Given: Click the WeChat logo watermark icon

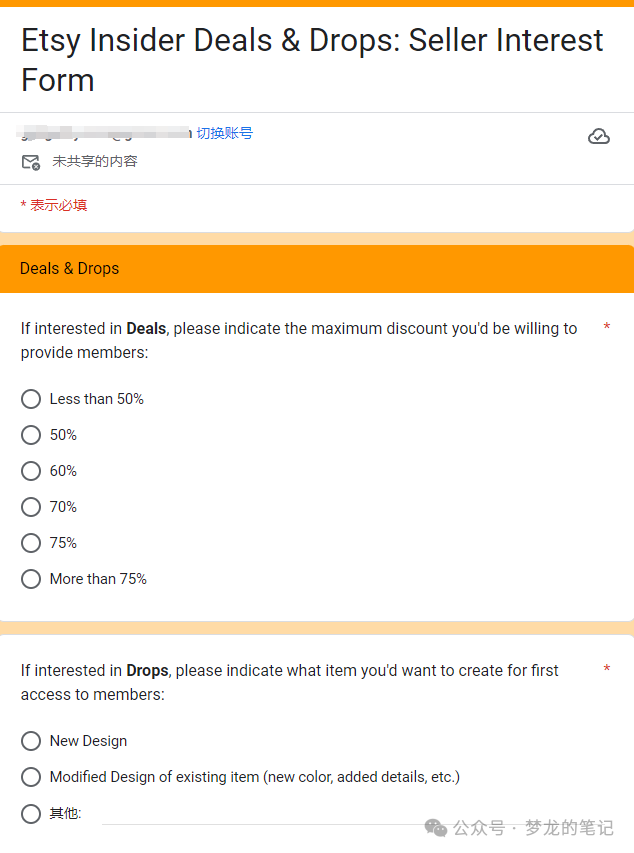Looking at the screenshot, I should (435, 828).
